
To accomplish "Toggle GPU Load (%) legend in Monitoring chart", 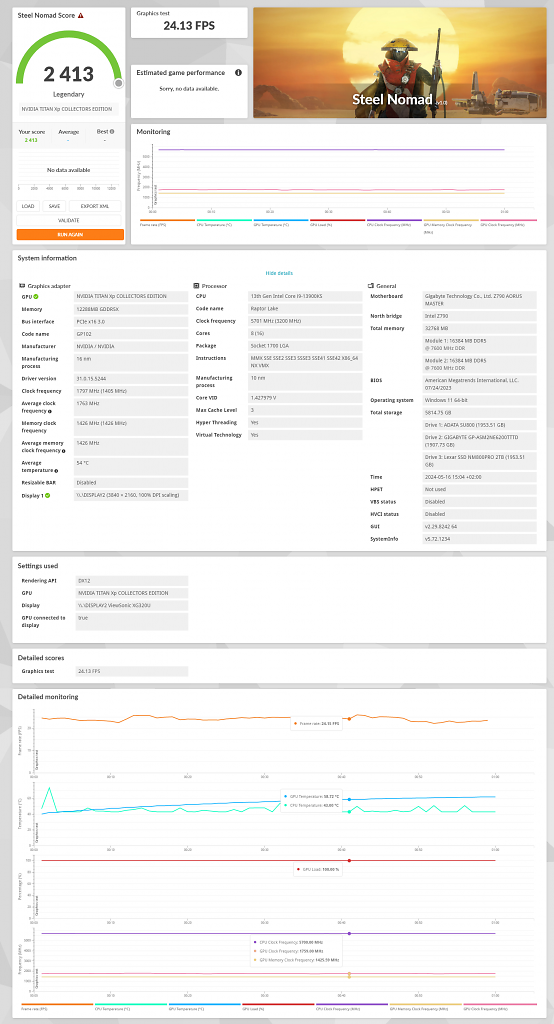I will pos(338,223).
